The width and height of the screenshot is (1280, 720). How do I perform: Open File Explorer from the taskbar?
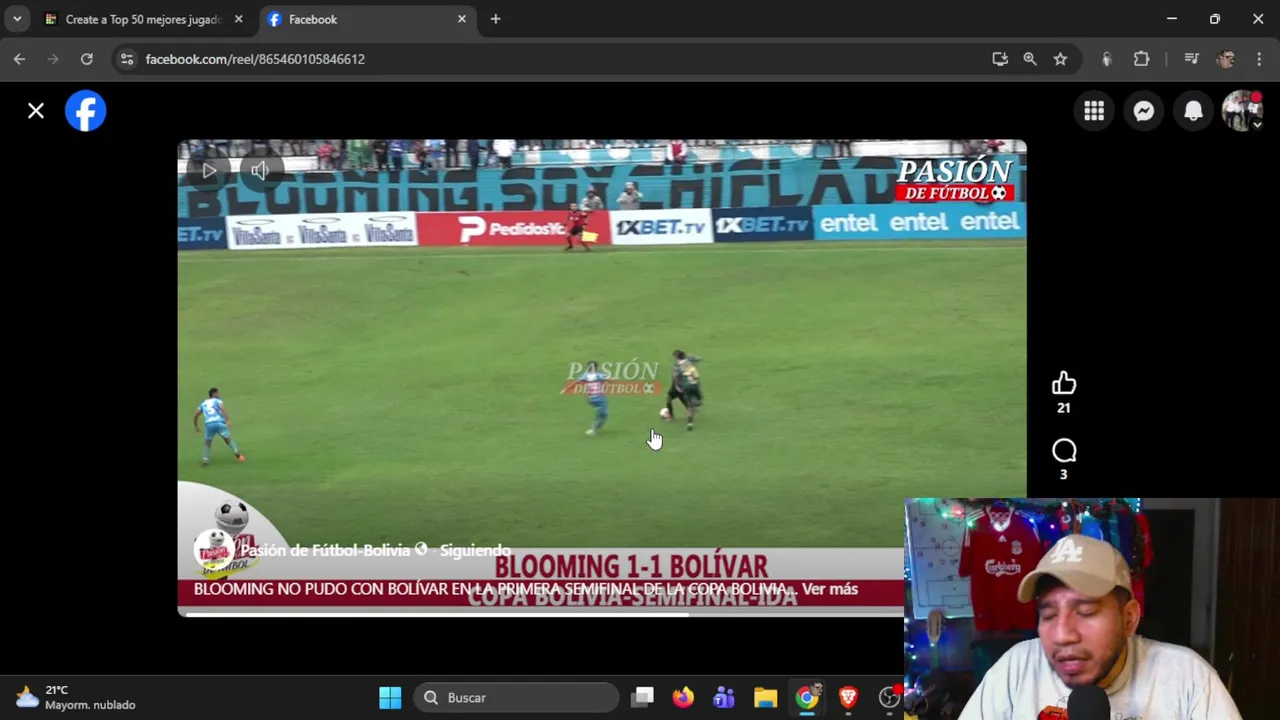[765, 698]
